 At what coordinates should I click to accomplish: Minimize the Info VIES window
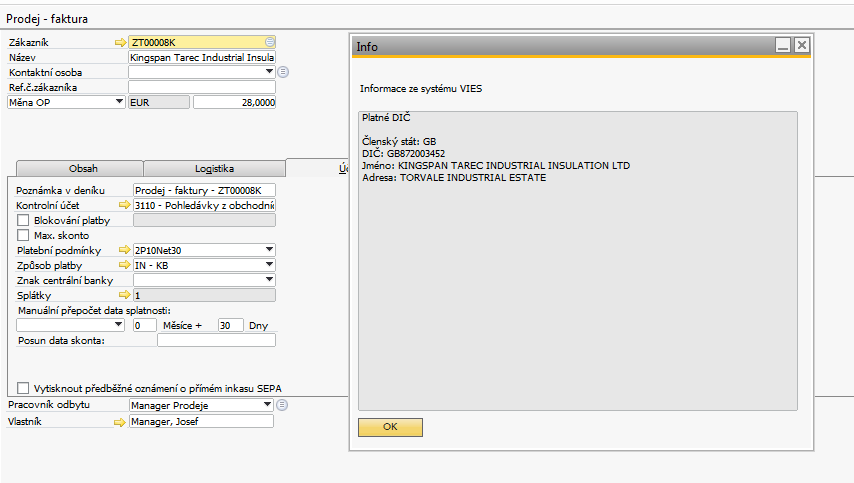pyautogui.click(x=783, y=45)
